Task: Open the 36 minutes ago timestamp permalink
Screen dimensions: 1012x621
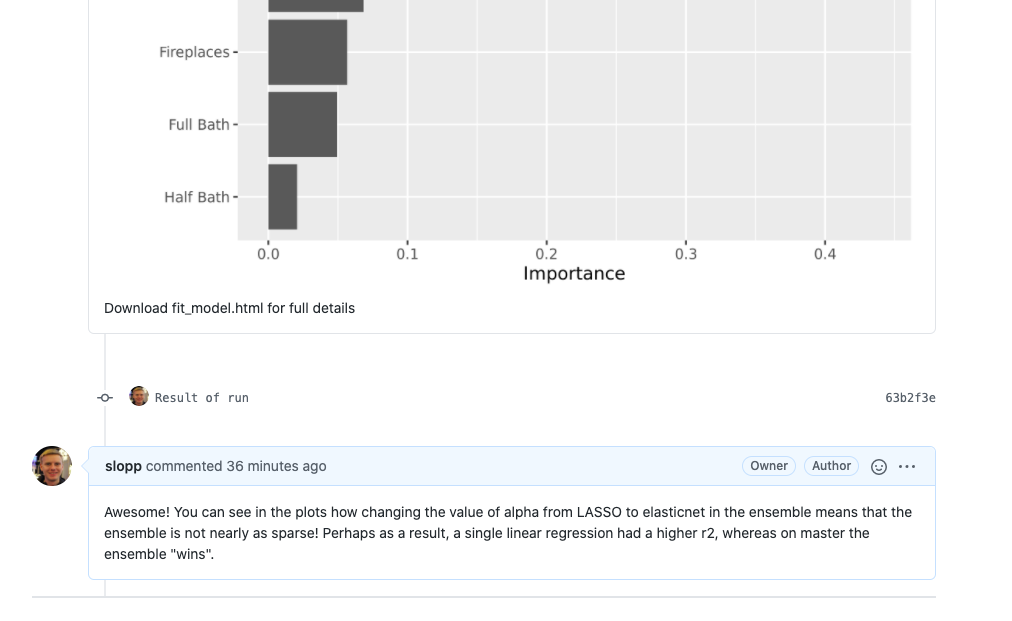Action: pyautogui.click(x=276, y=466)
